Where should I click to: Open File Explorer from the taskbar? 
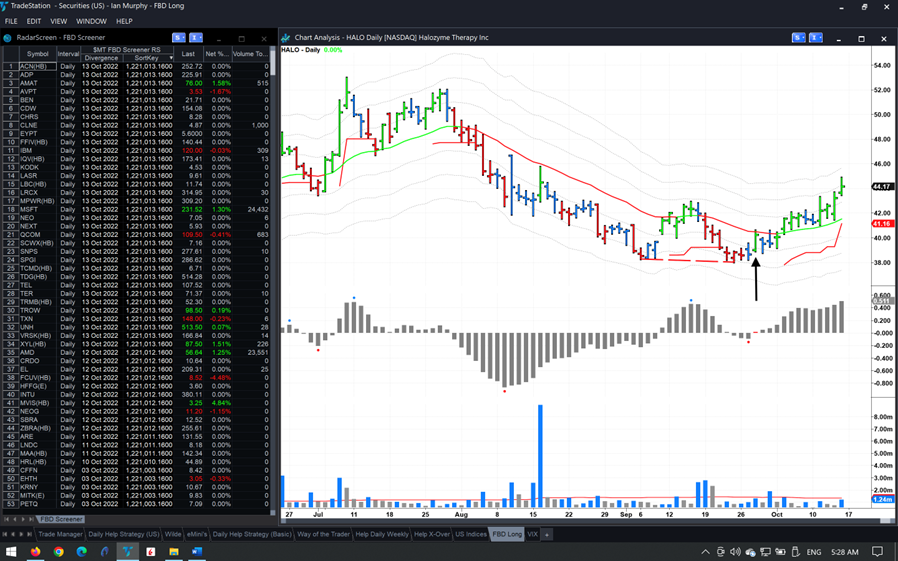coord(174,552)
